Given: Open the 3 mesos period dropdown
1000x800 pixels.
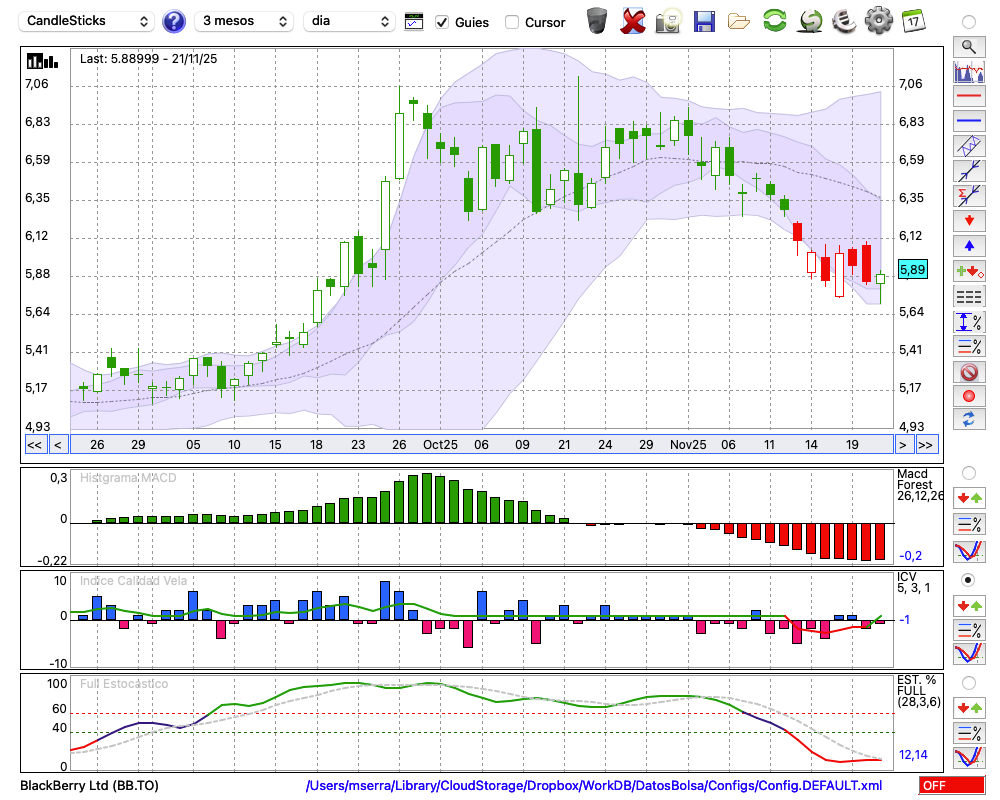Looking at the screenshot, I should (245, 21).
